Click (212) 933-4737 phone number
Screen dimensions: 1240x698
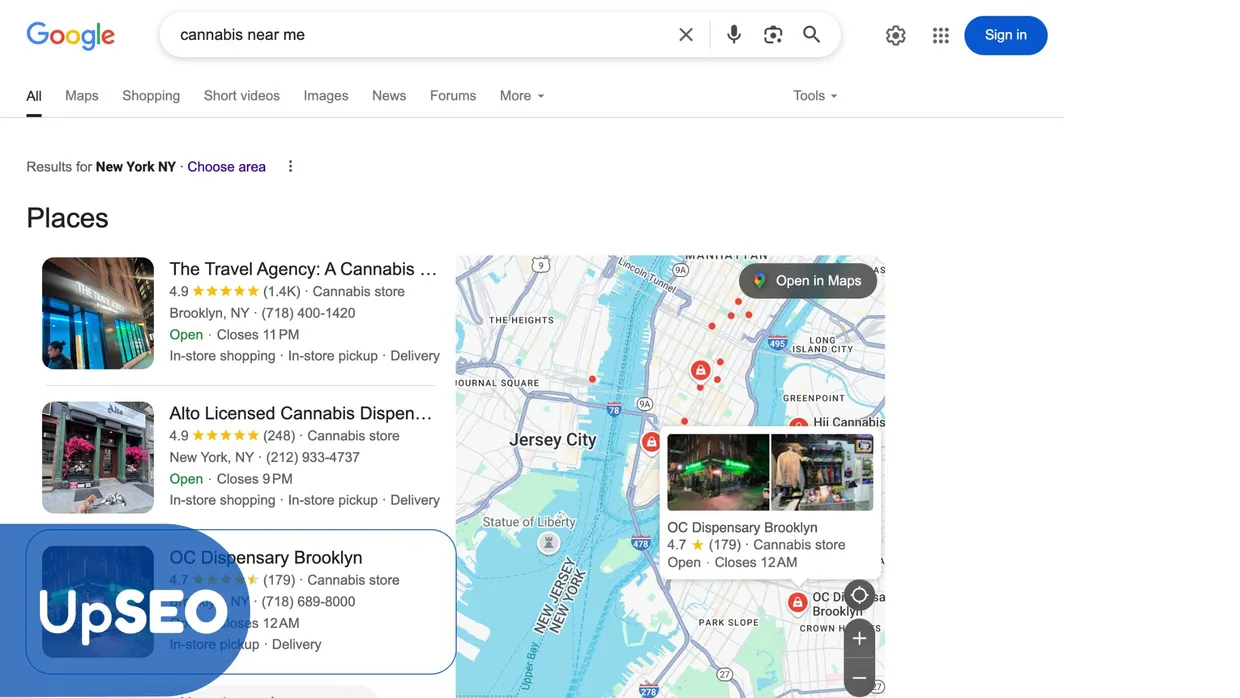313,457
